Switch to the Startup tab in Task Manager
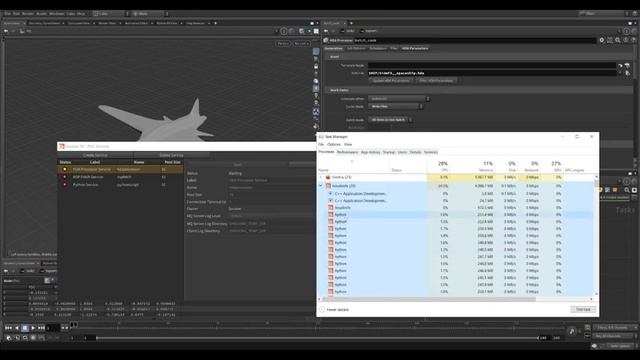640x360 pixels. click(x=389, y=152)
